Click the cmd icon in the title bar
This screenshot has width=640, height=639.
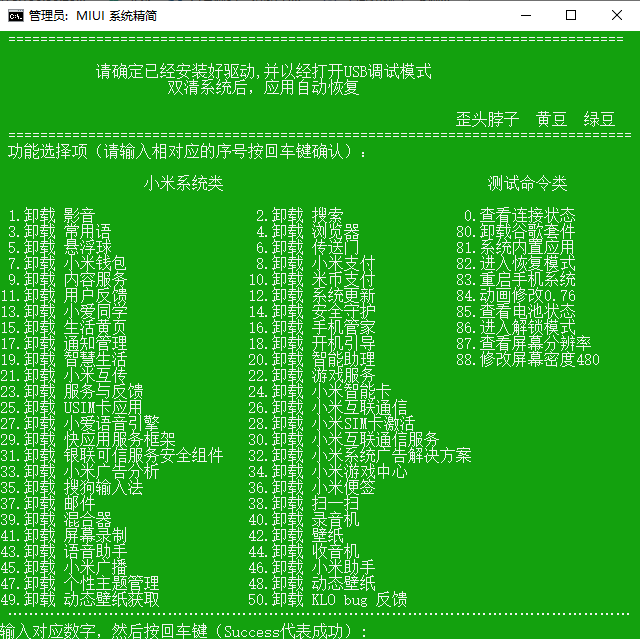(16, 16)
